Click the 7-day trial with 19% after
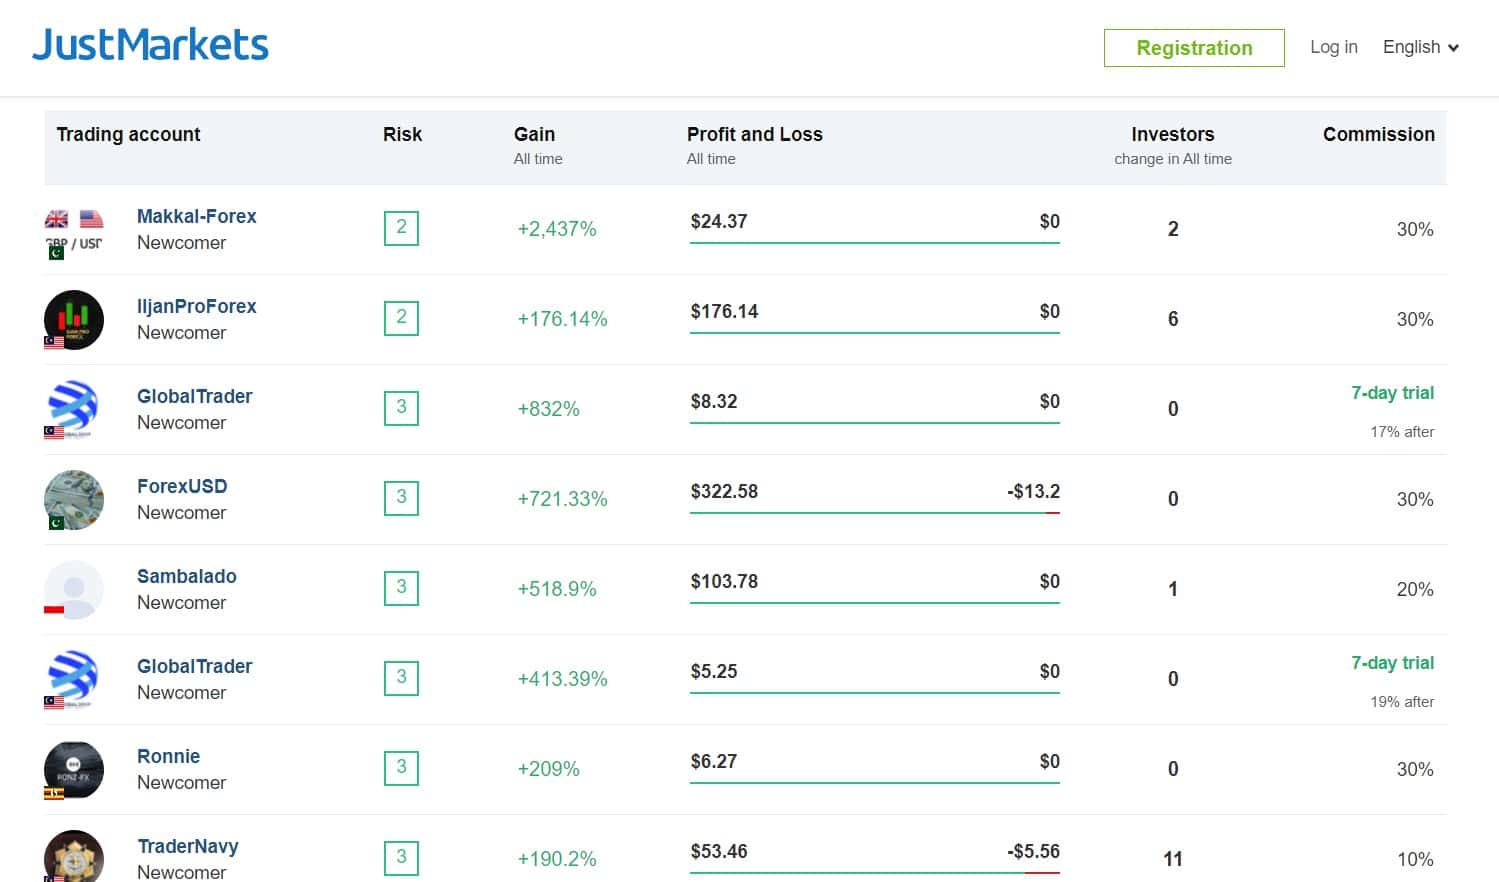Screen dimensions: 1499x882 [1392, 663]
